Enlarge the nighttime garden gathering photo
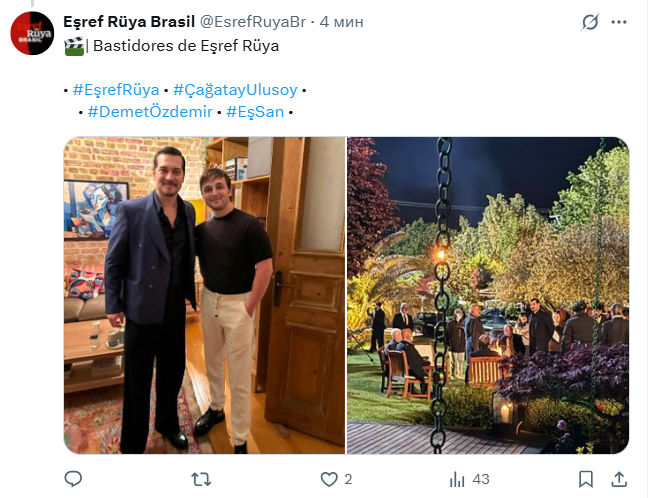Viewport: 658px width, 498px height. 488,295
